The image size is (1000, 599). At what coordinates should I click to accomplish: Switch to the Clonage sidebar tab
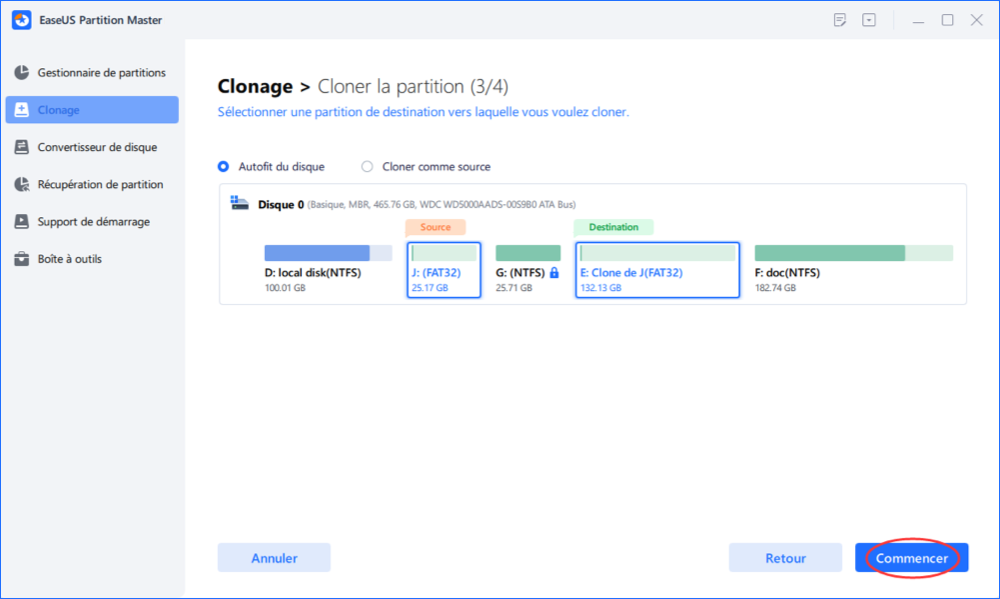pos(92,110)
